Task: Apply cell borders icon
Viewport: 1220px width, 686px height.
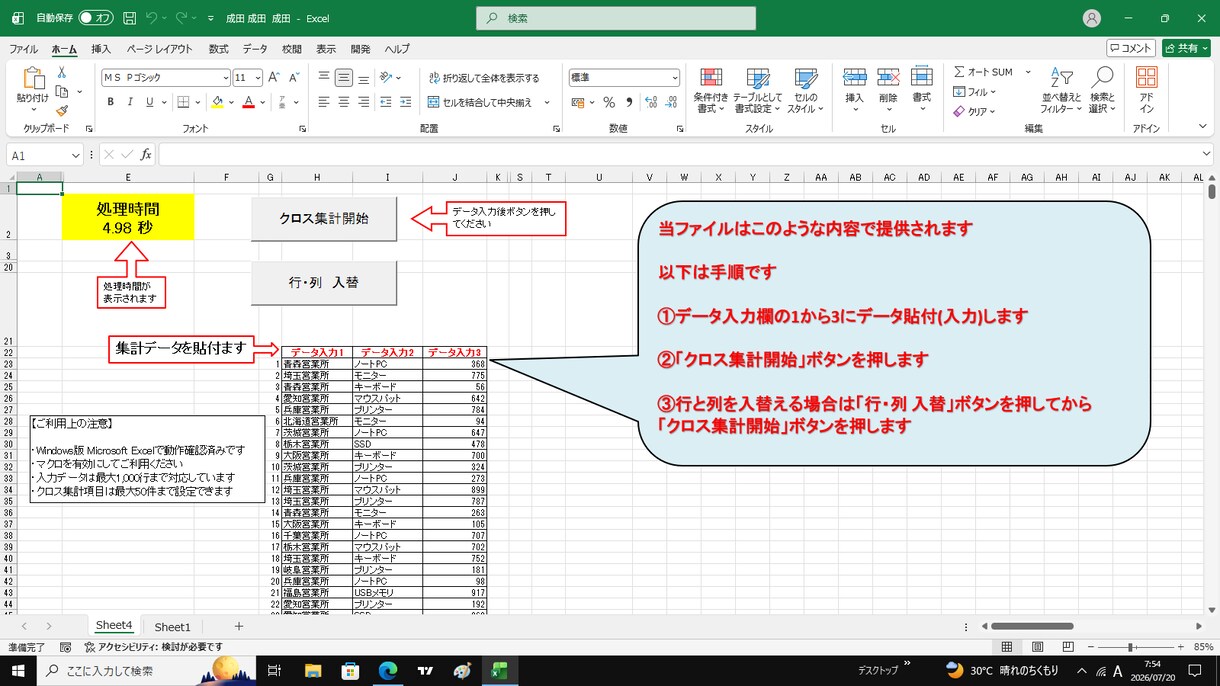Action: point(183,102)
